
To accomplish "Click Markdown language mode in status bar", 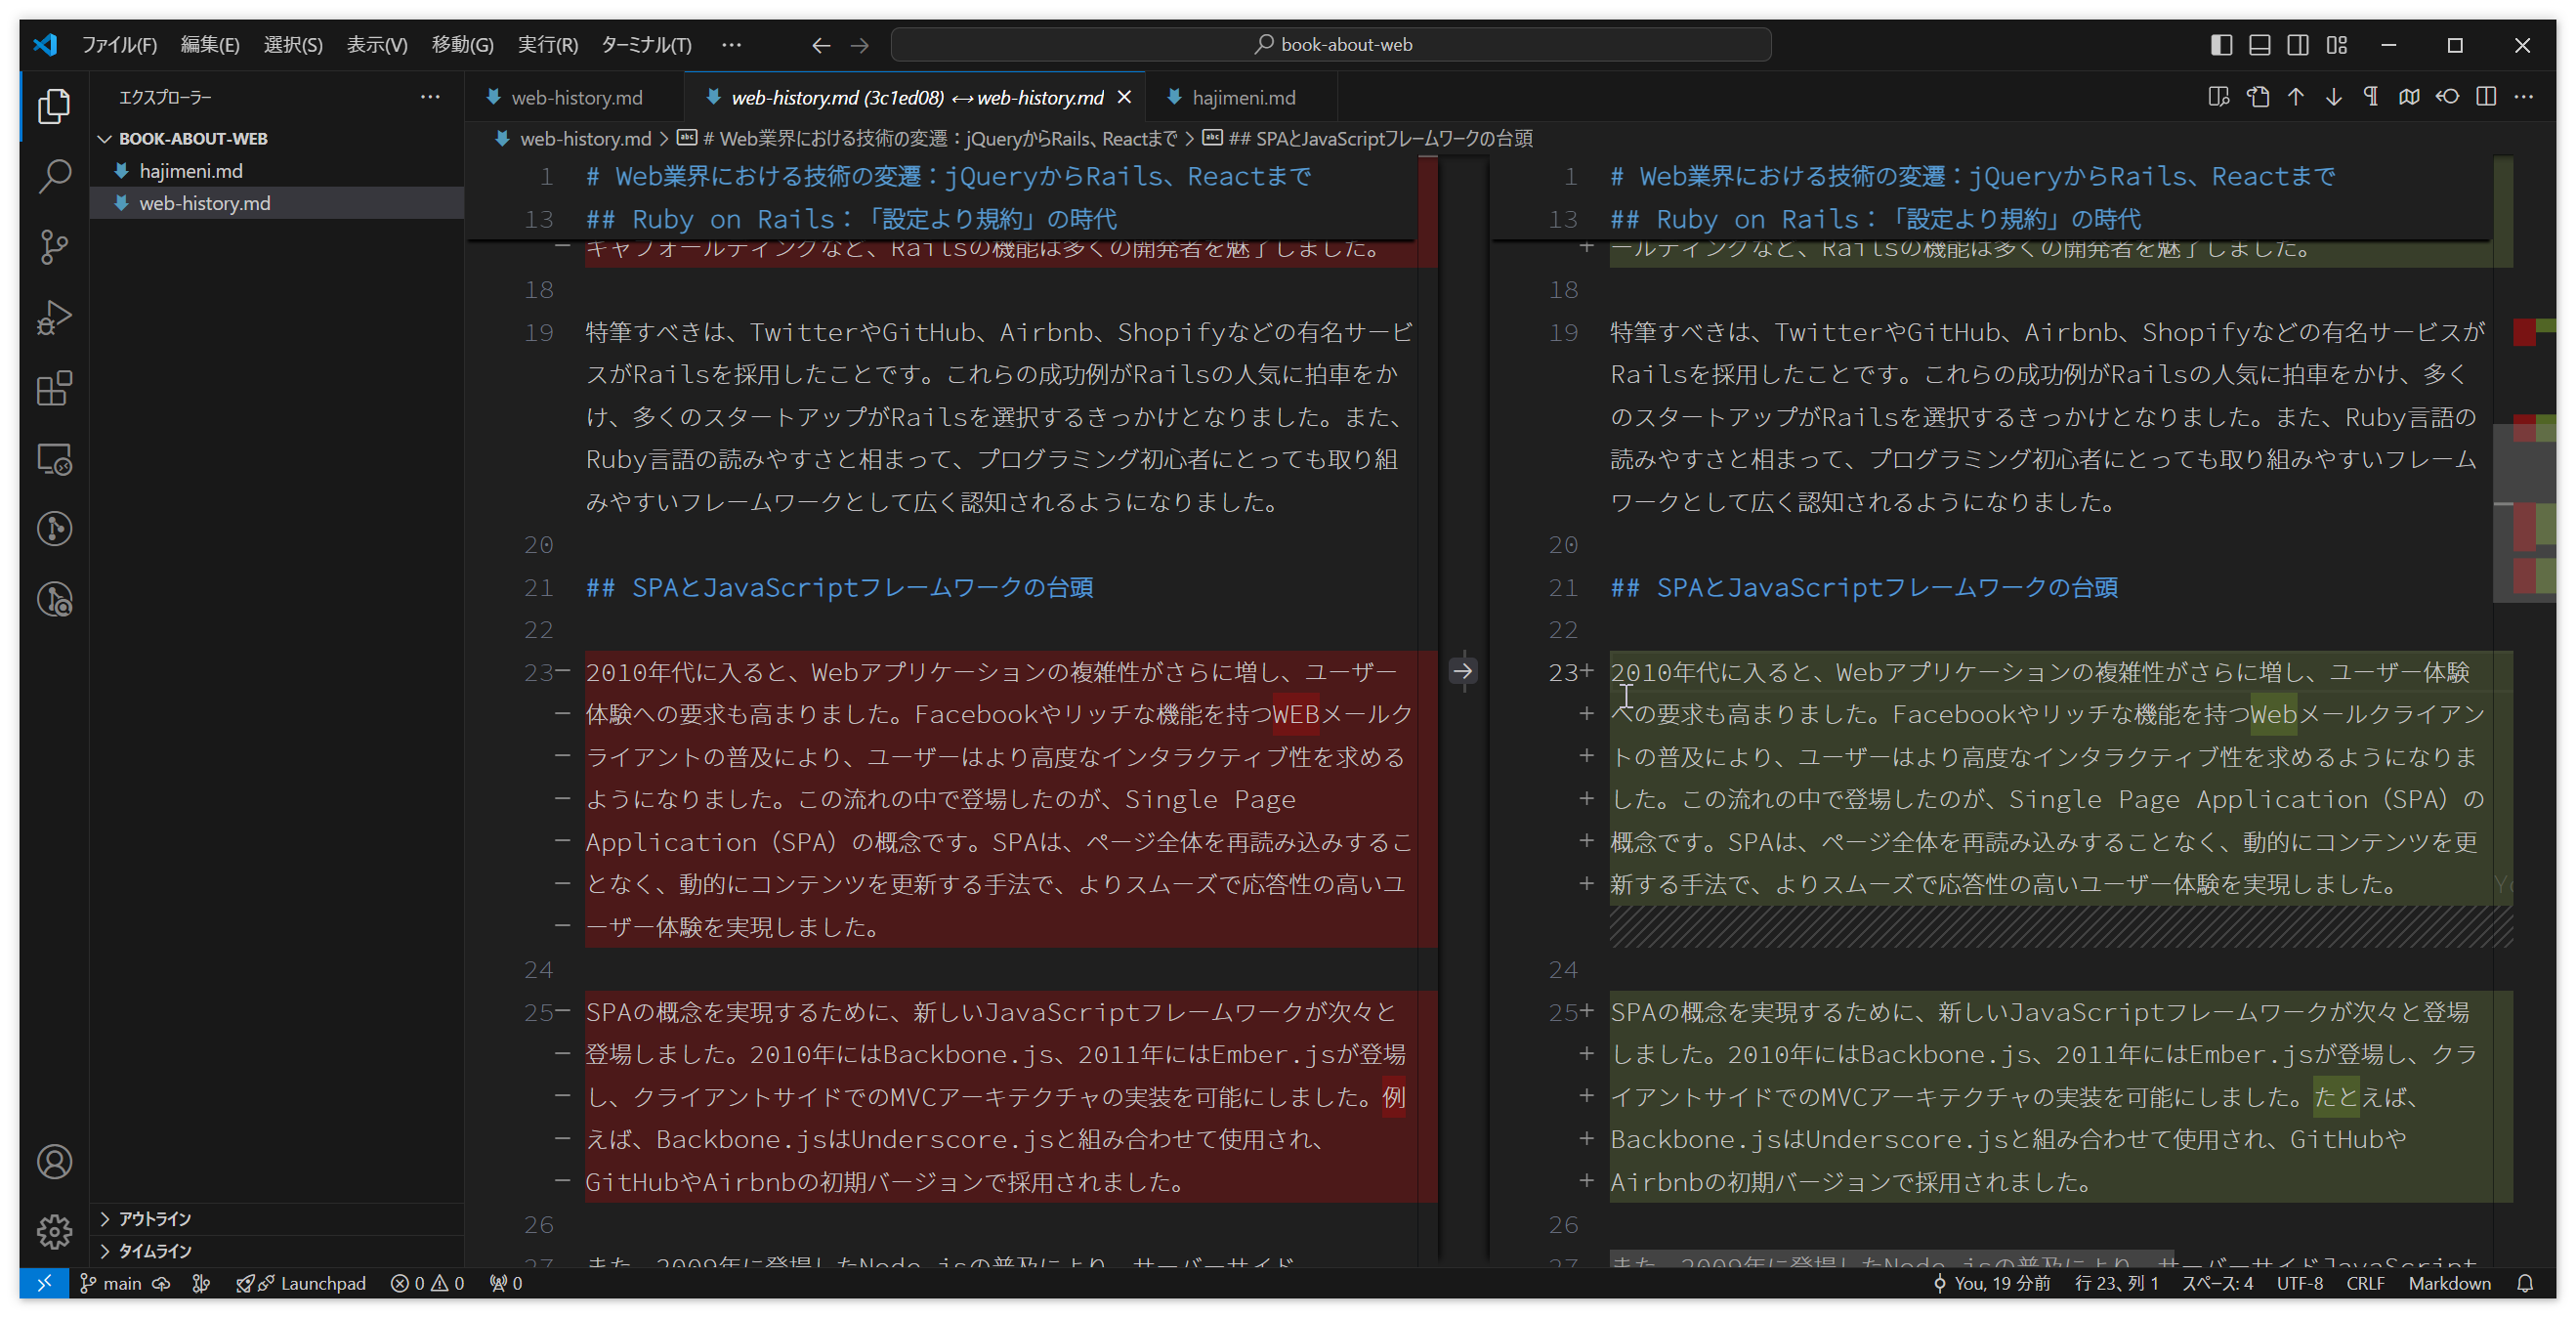I will 2449,1283.
